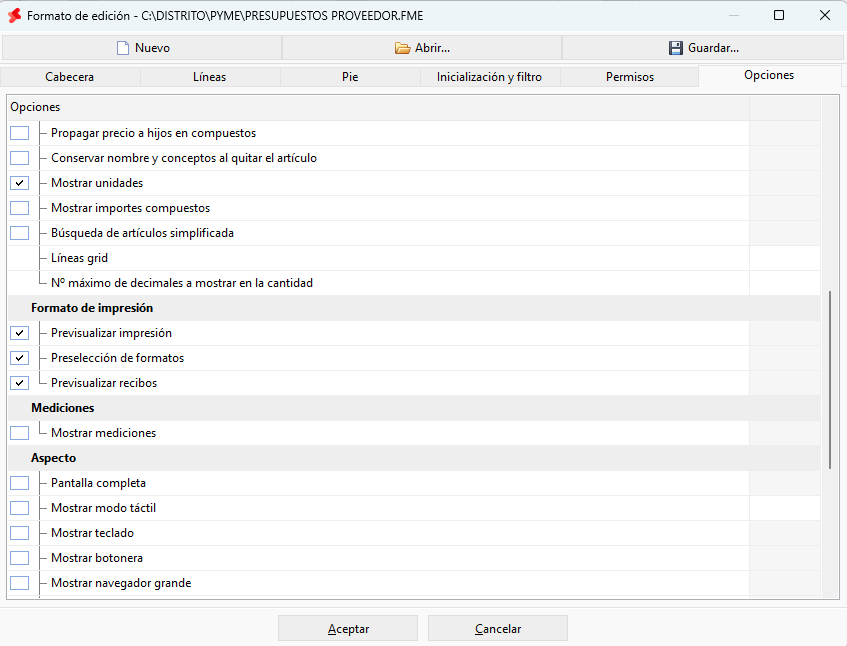Enable Pantalla completa checkbox
The height and width of the screenshot is (646, 847).
click(x=19, y=483)
